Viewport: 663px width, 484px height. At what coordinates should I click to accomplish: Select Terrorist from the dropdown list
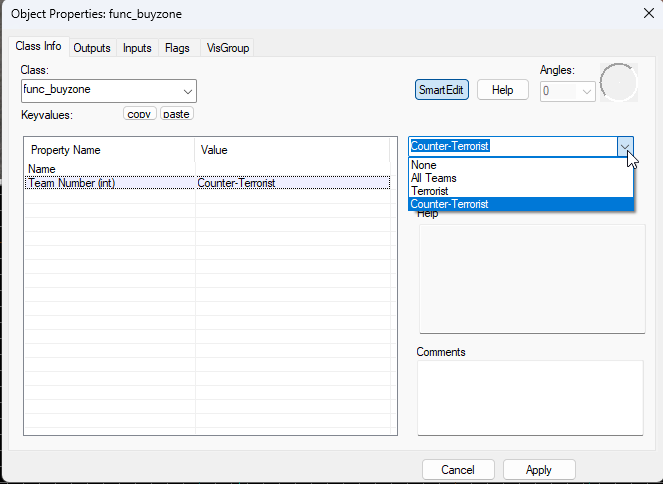pyautogui.click(x=521, y=191)
